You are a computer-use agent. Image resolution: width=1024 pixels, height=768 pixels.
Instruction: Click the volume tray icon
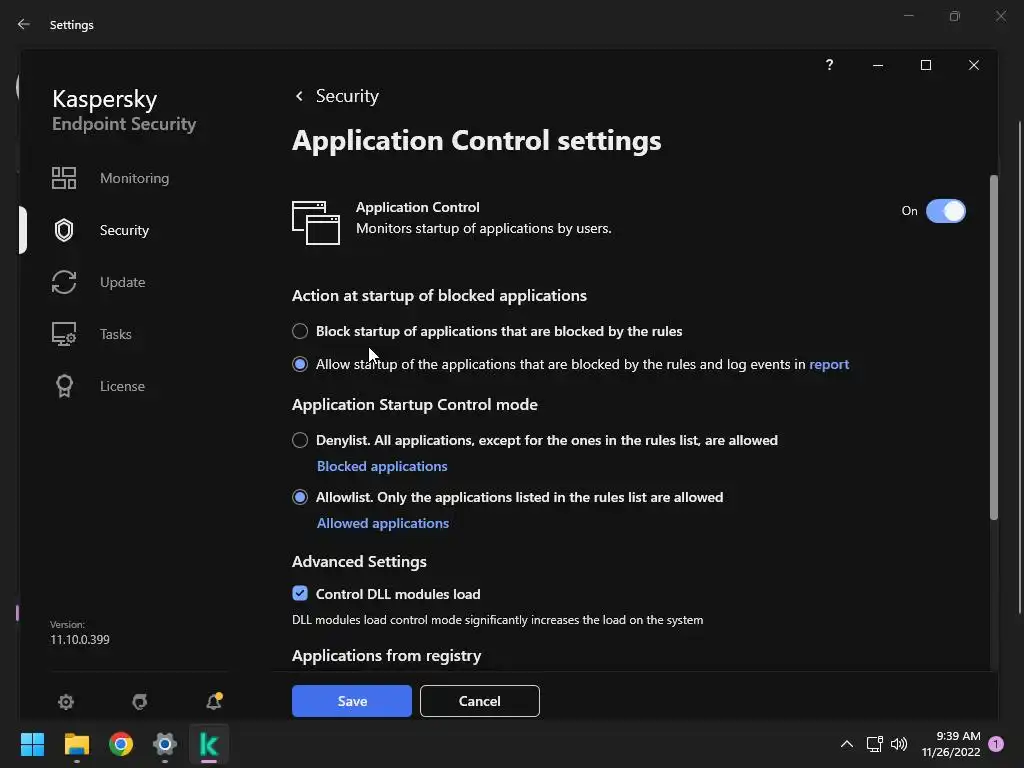pos(899,744)
